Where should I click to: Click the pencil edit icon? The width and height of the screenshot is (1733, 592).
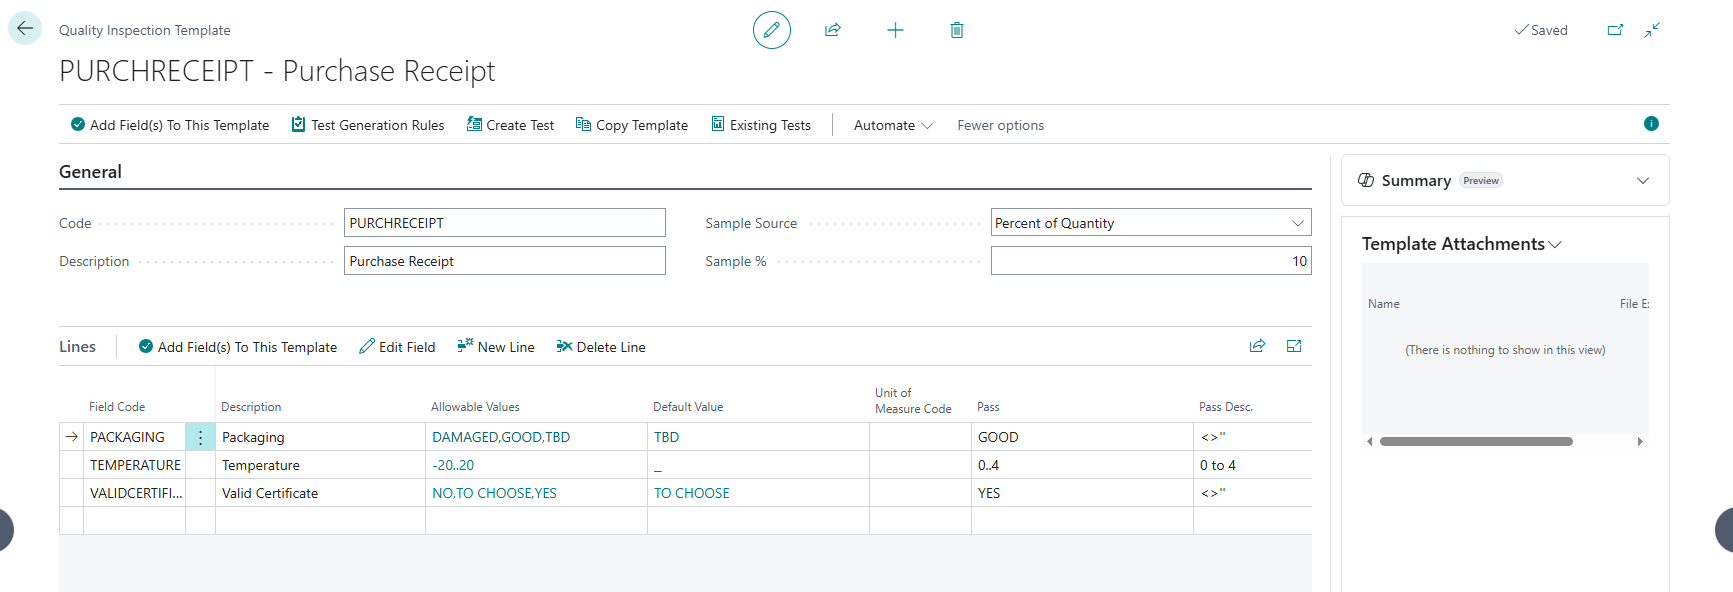pos(771,30)
